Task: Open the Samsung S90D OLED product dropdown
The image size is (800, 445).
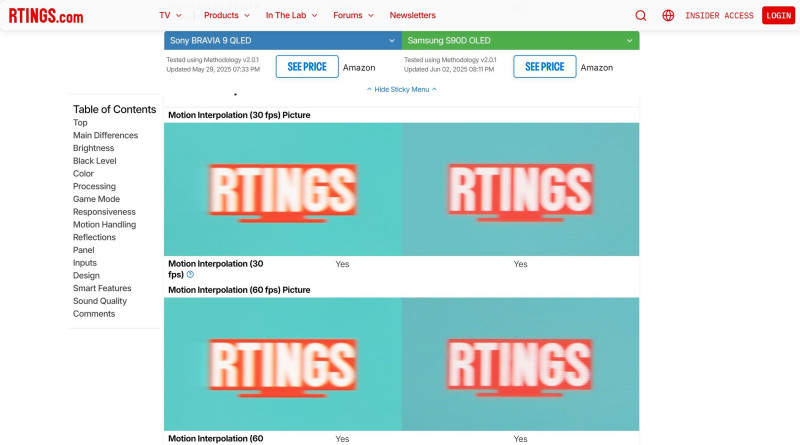Action: pos(520,40)
